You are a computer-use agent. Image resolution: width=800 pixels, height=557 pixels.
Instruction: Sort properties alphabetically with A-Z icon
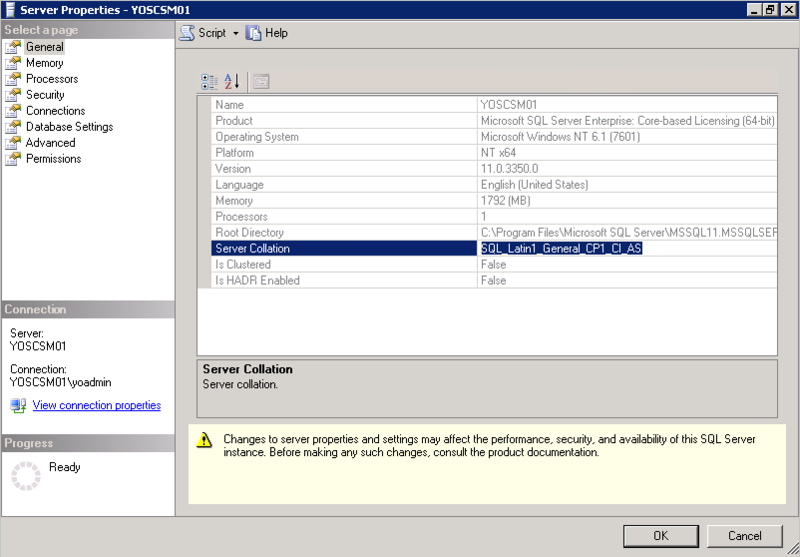[232, 82]
